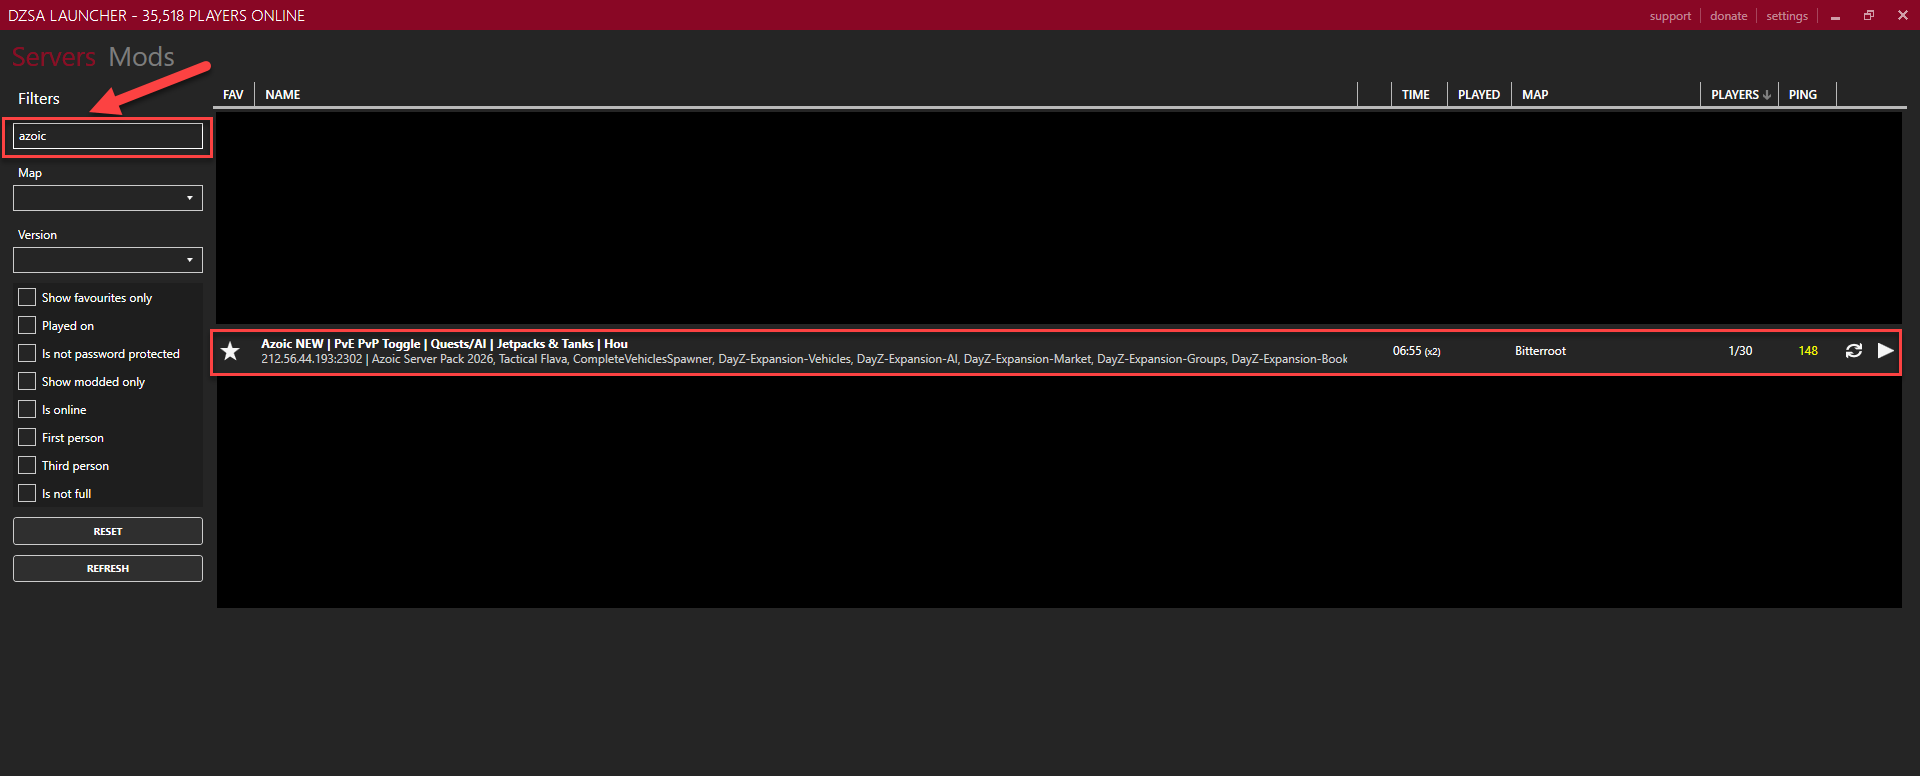Click the RESET filters button

tap(108, 531)
